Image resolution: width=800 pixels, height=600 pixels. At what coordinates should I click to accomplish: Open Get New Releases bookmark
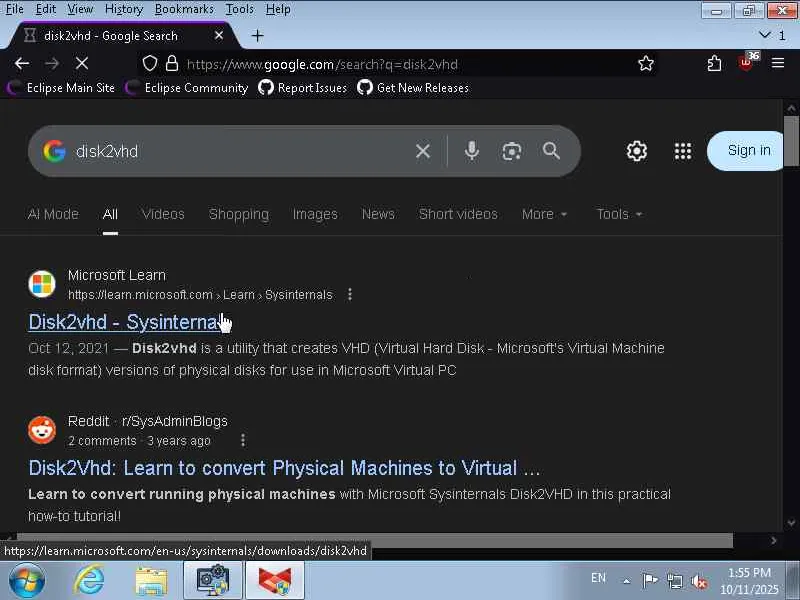pyautogui.click(x=413, y=88)
